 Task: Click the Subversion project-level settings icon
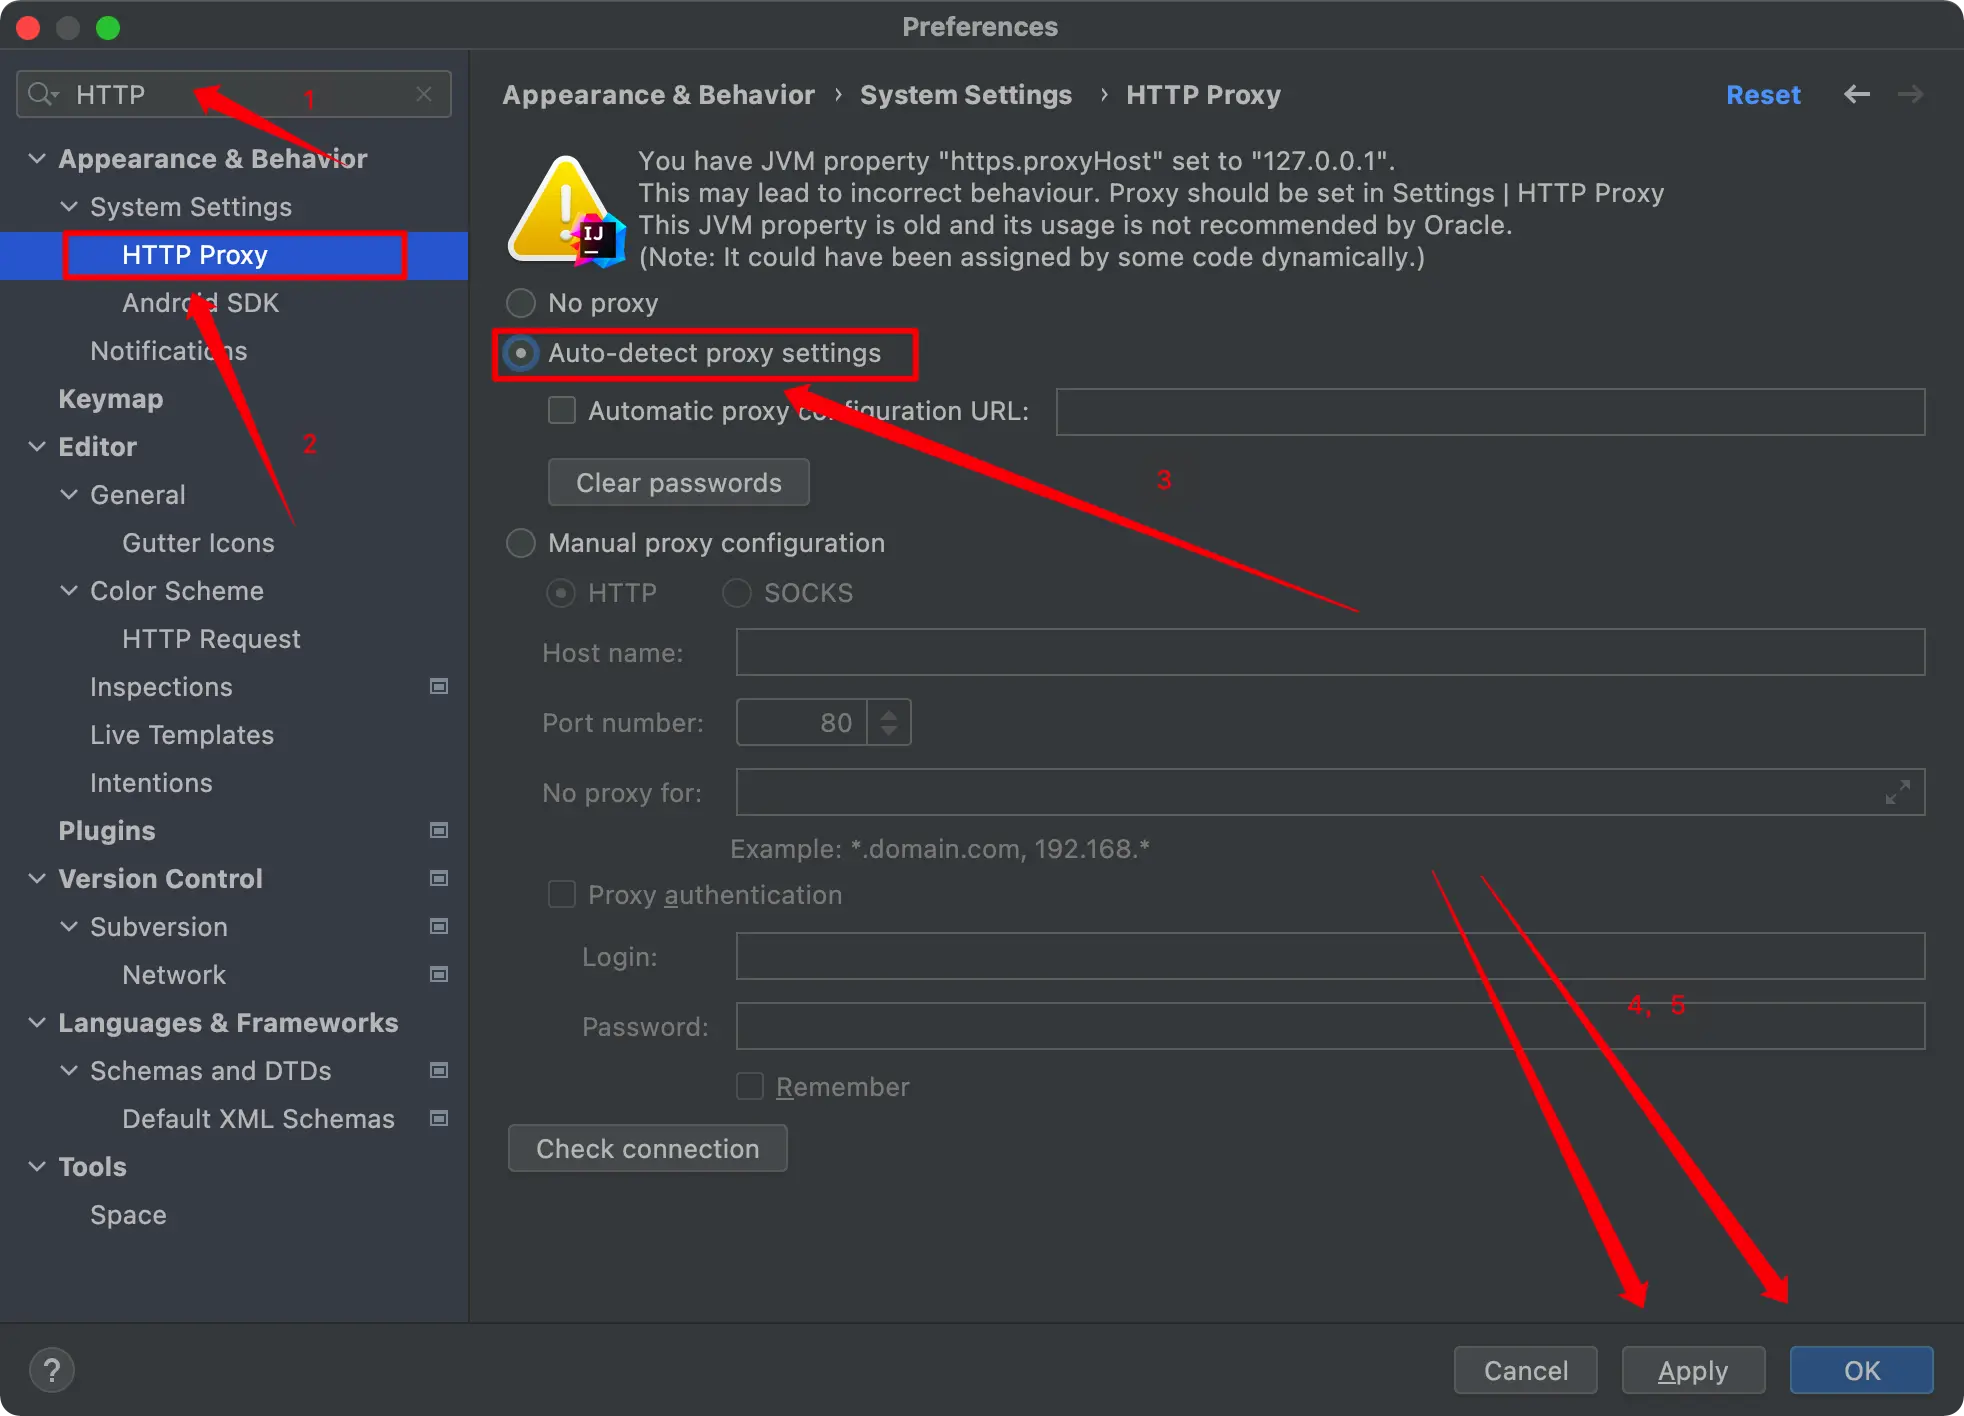click(x=438, y=927)
